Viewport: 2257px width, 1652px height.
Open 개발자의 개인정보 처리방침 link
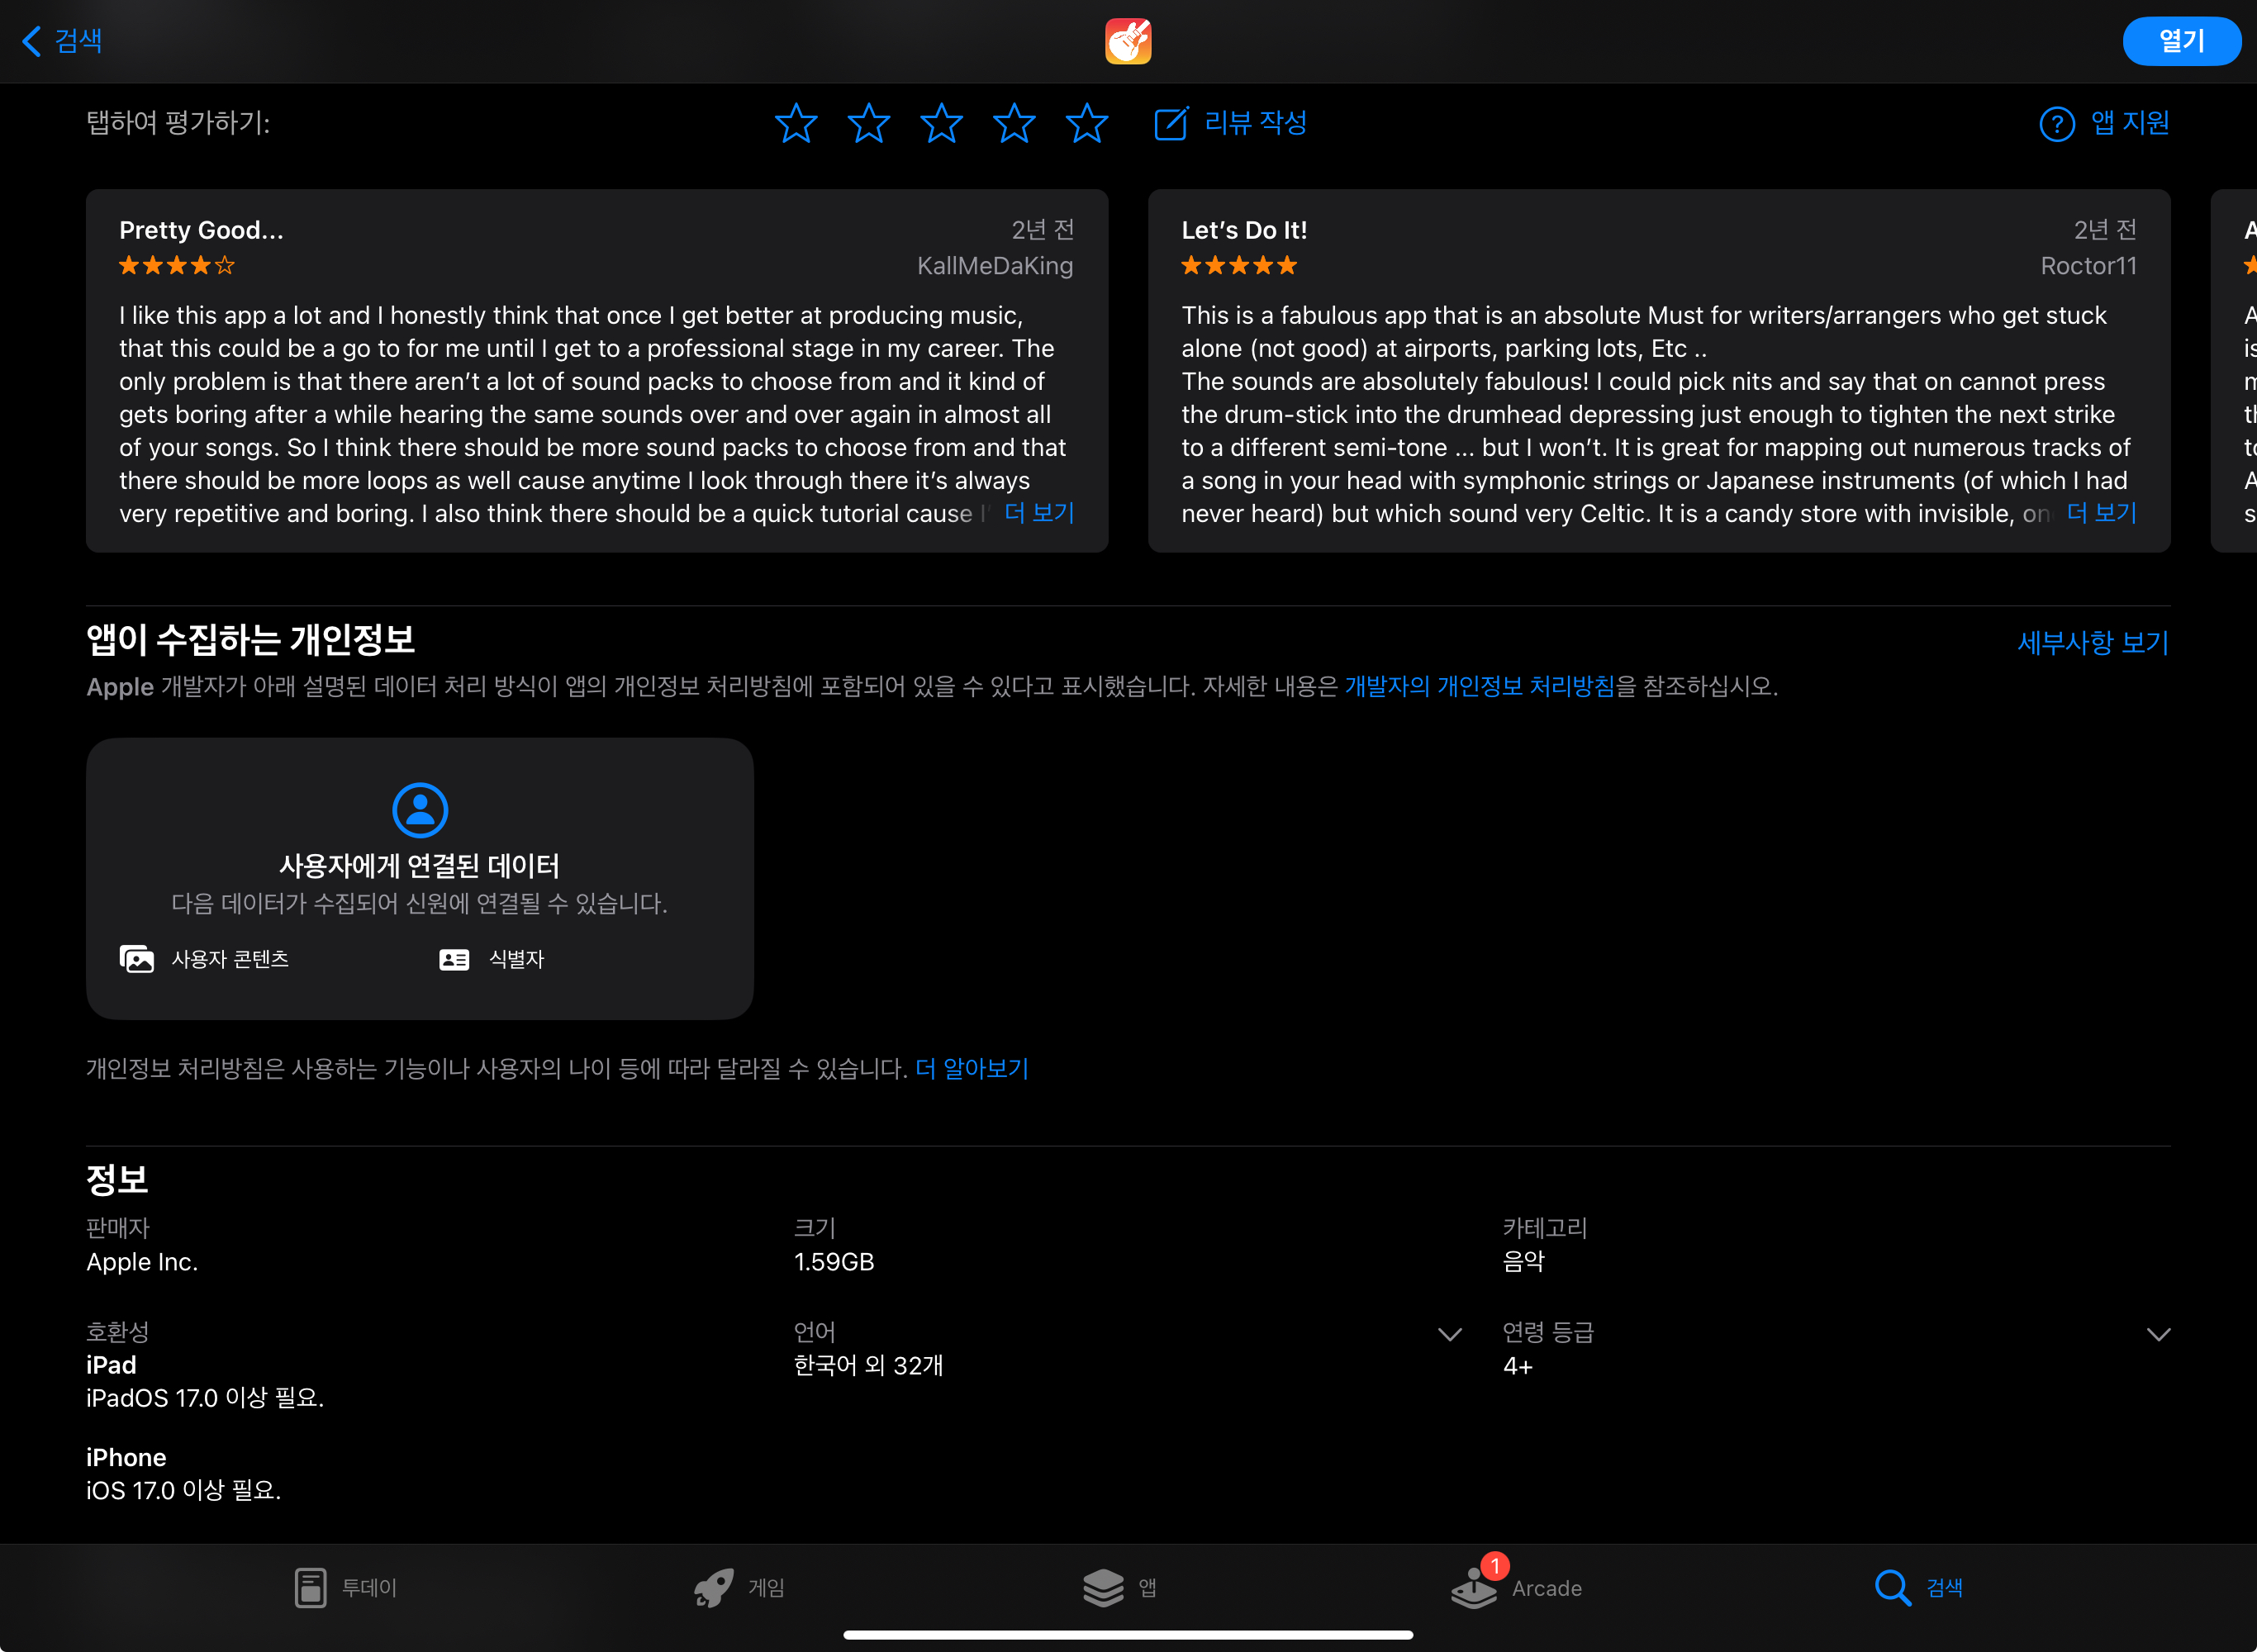[x=1479, y=686]
